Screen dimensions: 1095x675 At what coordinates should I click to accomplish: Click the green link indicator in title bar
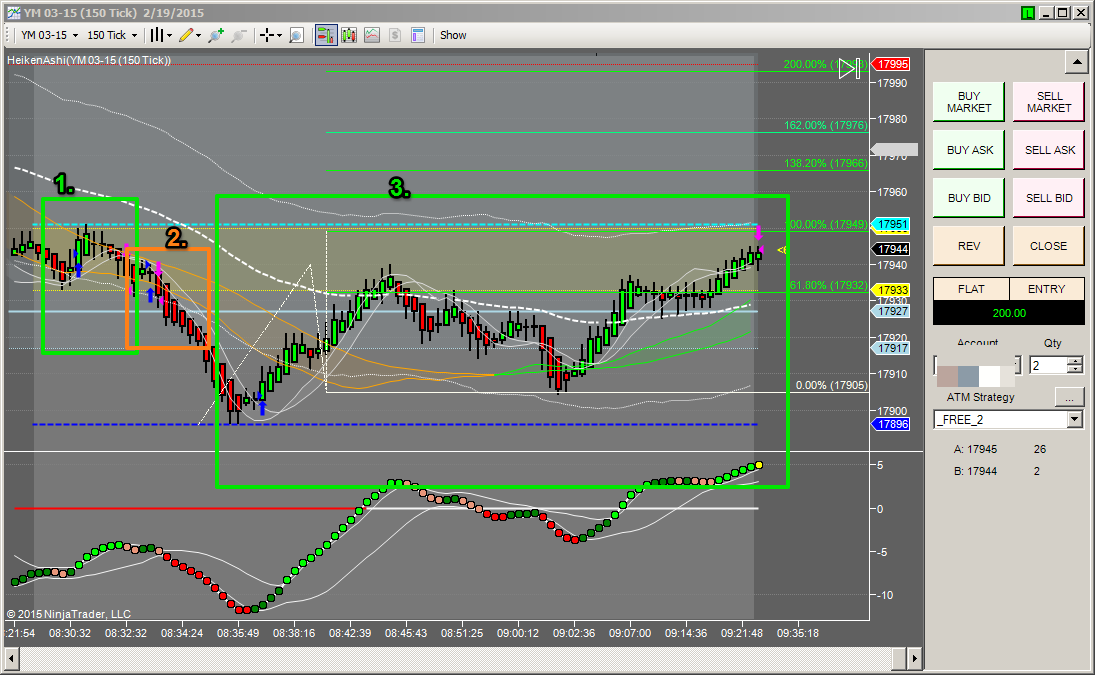(1027, 13)
